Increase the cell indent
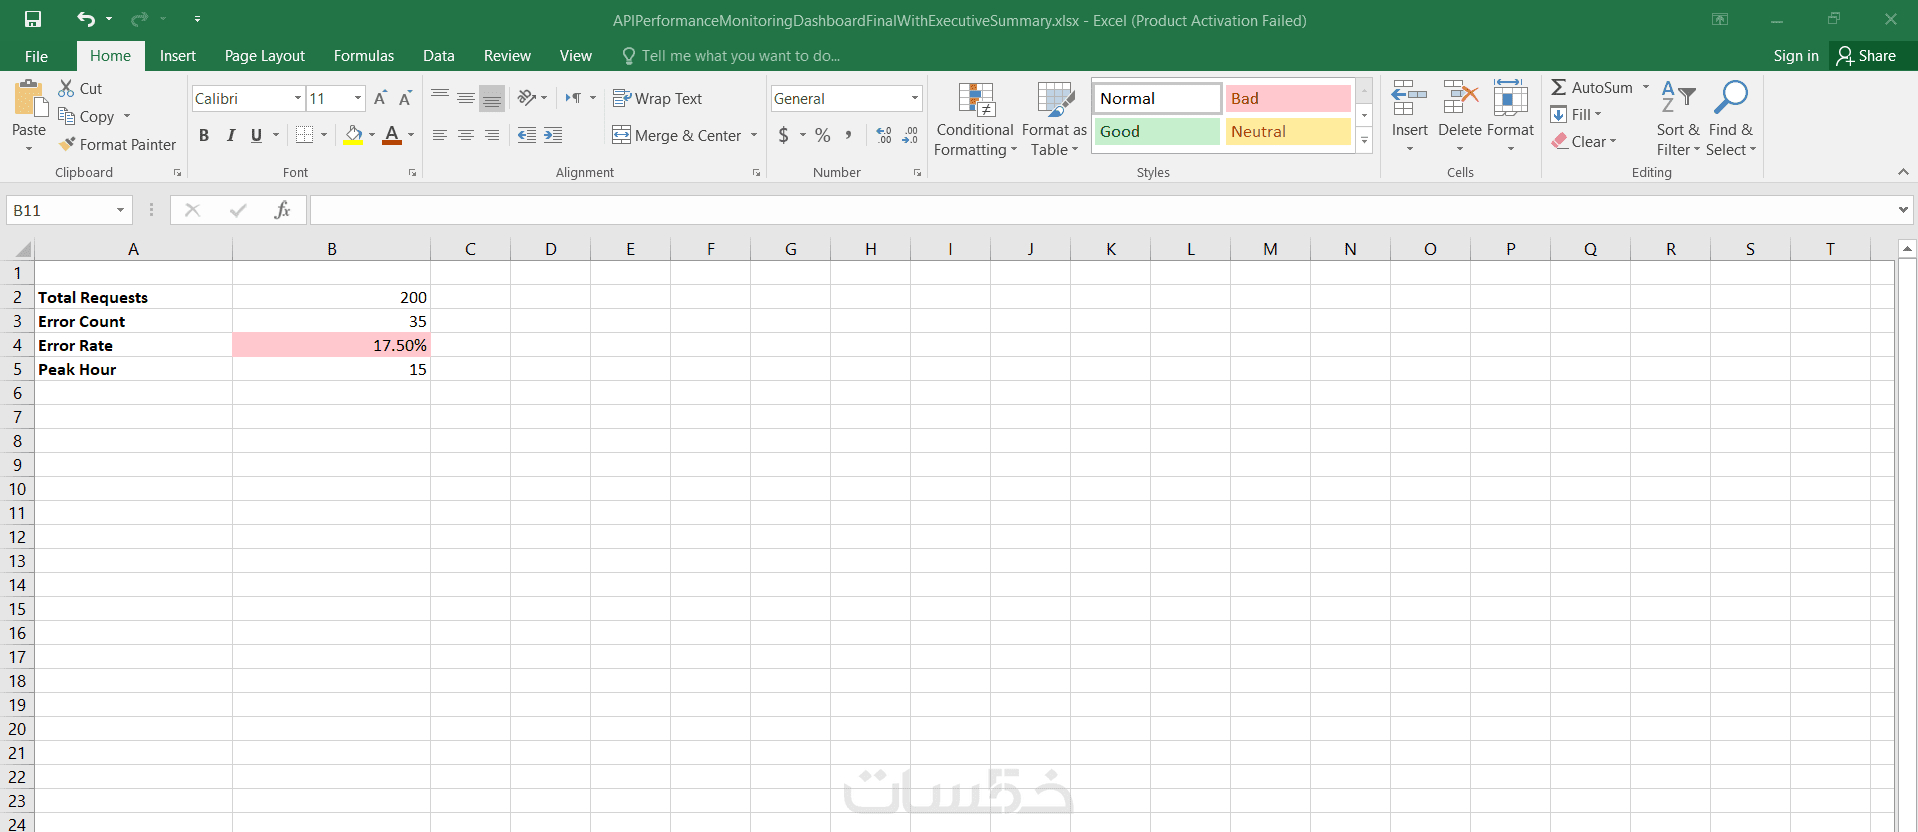The height and width of the screenshot is (832, 1918). (553, 135)
